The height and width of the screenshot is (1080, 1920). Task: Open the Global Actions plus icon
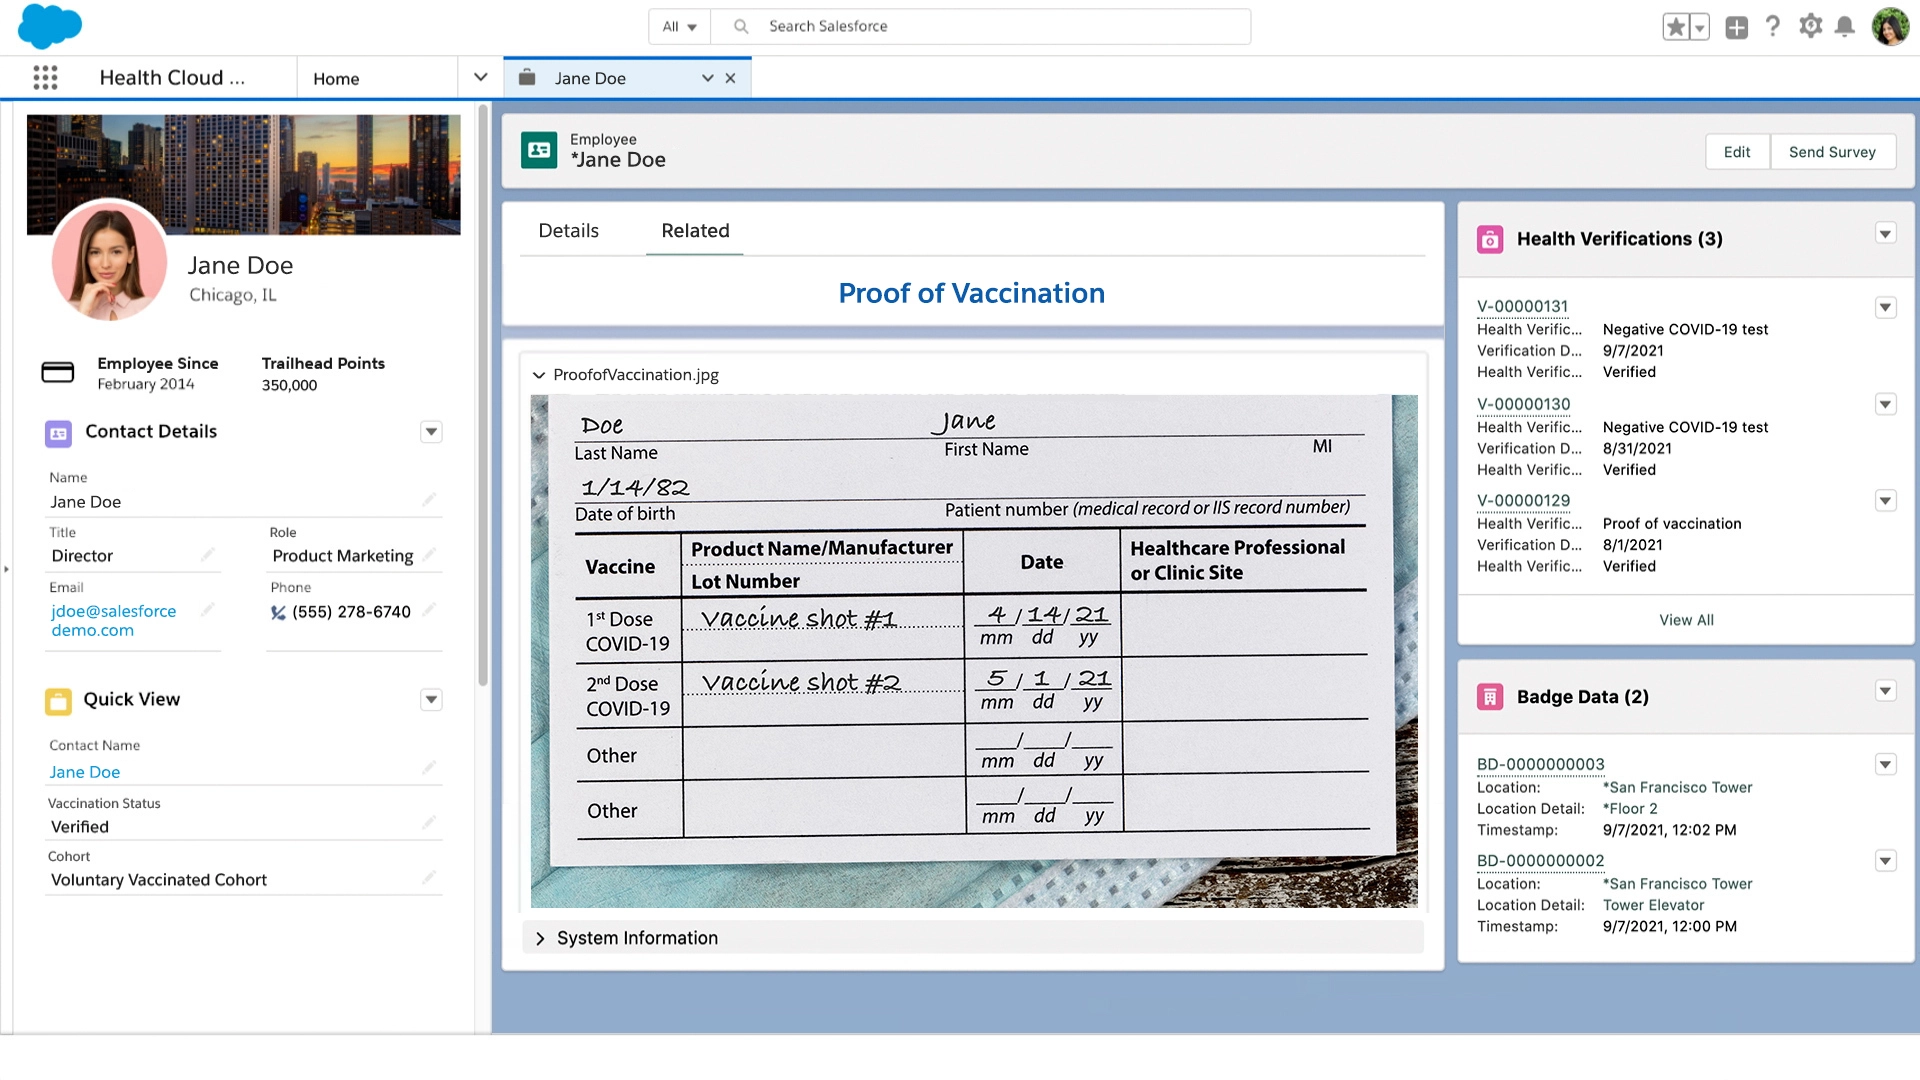pyautogui.click(x=1737, y=27)
